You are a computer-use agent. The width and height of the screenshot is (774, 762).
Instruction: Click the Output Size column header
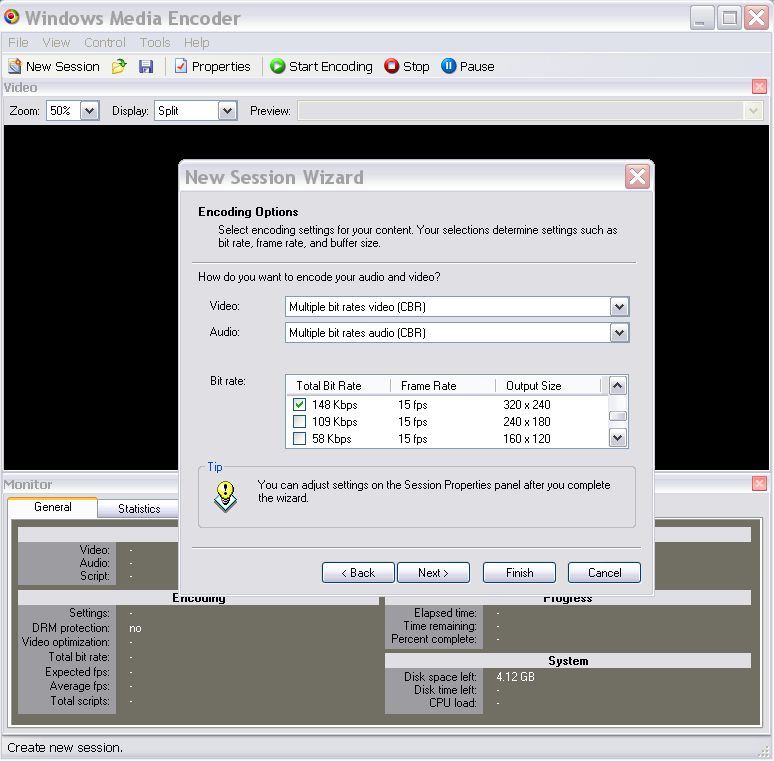(548, 386)
